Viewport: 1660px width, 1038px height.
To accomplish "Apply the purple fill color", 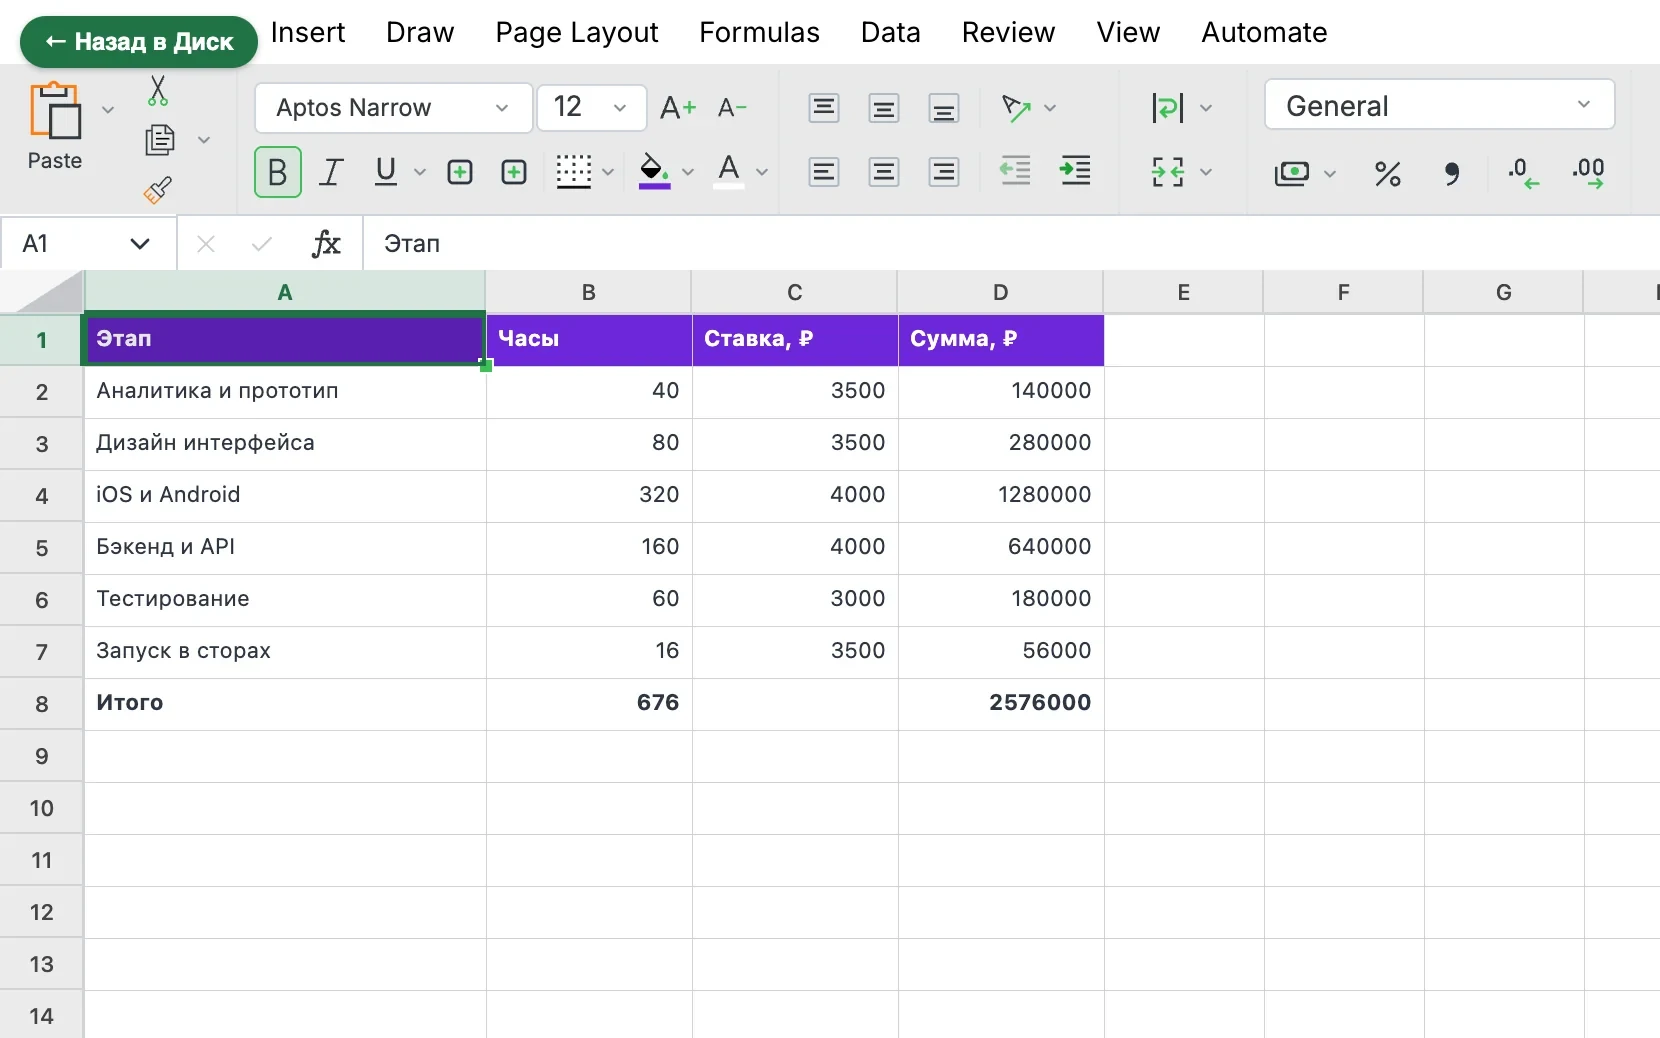I will click(654, 172).
